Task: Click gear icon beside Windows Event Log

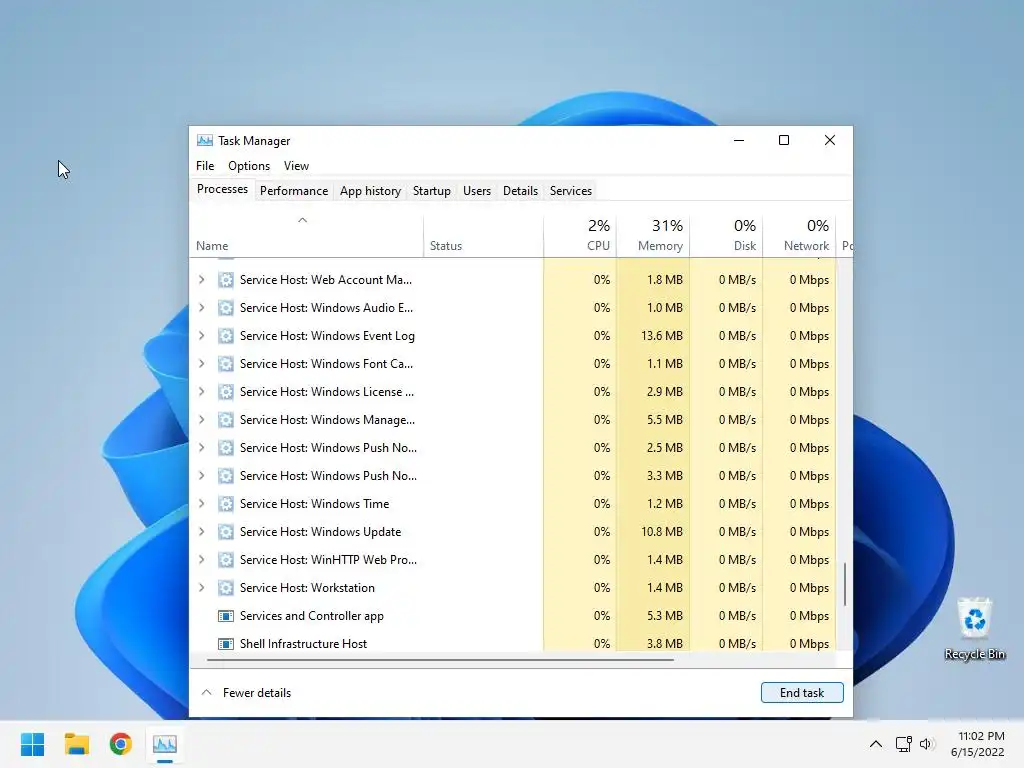Action: [x=225, y=336]
